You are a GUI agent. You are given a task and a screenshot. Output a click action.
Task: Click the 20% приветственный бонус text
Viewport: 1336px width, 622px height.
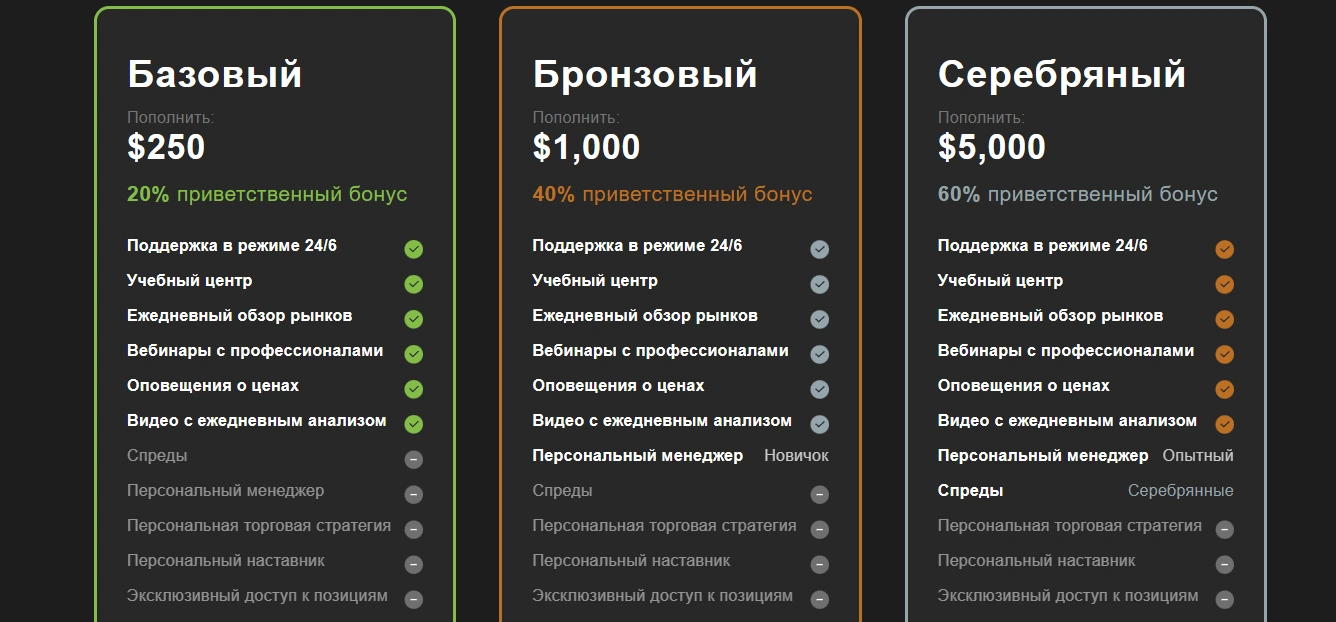(267, 194)
